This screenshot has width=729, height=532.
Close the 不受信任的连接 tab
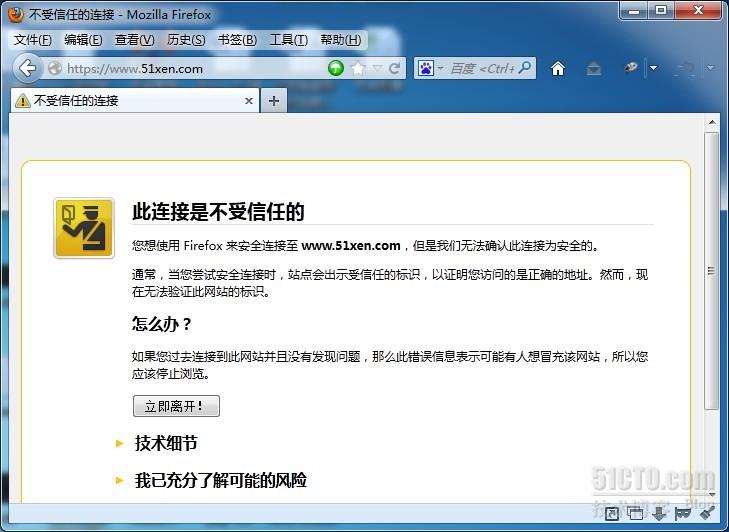[x=249, y=101]
